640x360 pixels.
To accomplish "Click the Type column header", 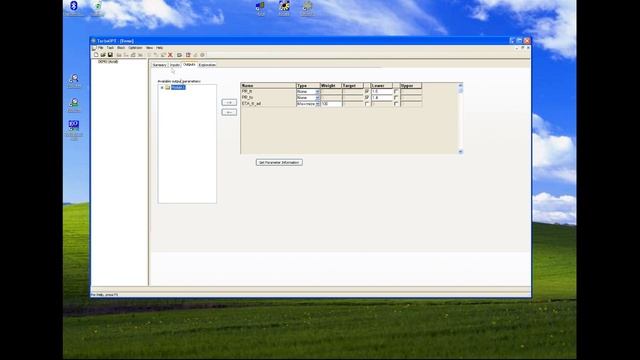I will 308,86.
